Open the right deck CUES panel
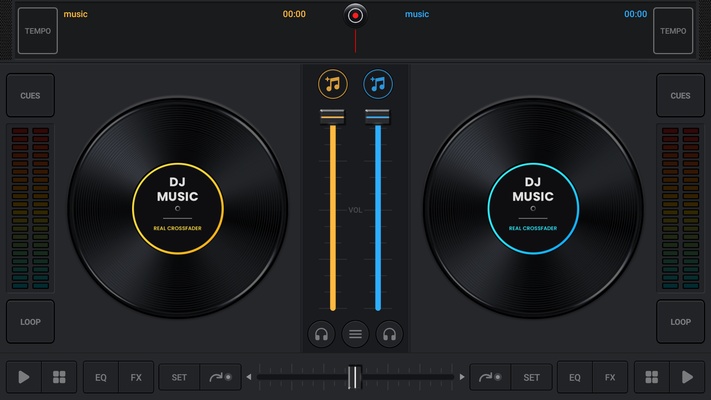Screen dimensions: 711x400 (680, 95)
